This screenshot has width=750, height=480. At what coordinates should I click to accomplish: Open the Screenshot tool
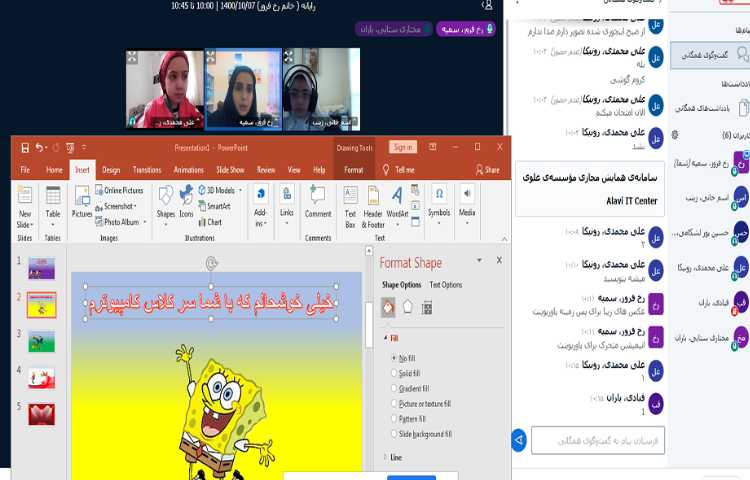[115, 207]
